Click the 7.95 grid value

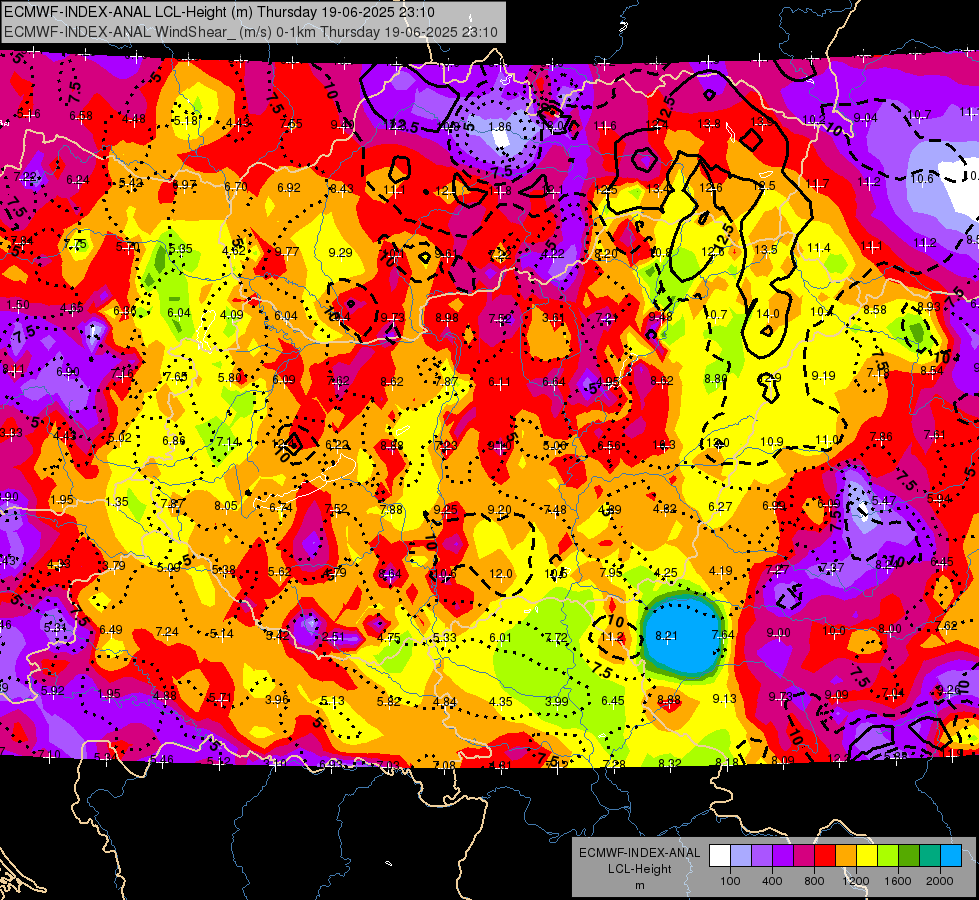tap(611, 572)
